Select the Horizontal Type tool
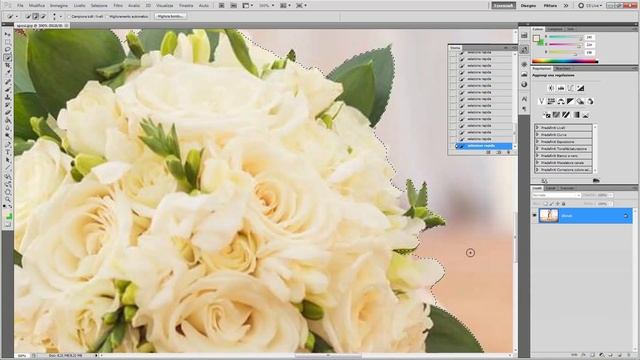 [8, 151]
